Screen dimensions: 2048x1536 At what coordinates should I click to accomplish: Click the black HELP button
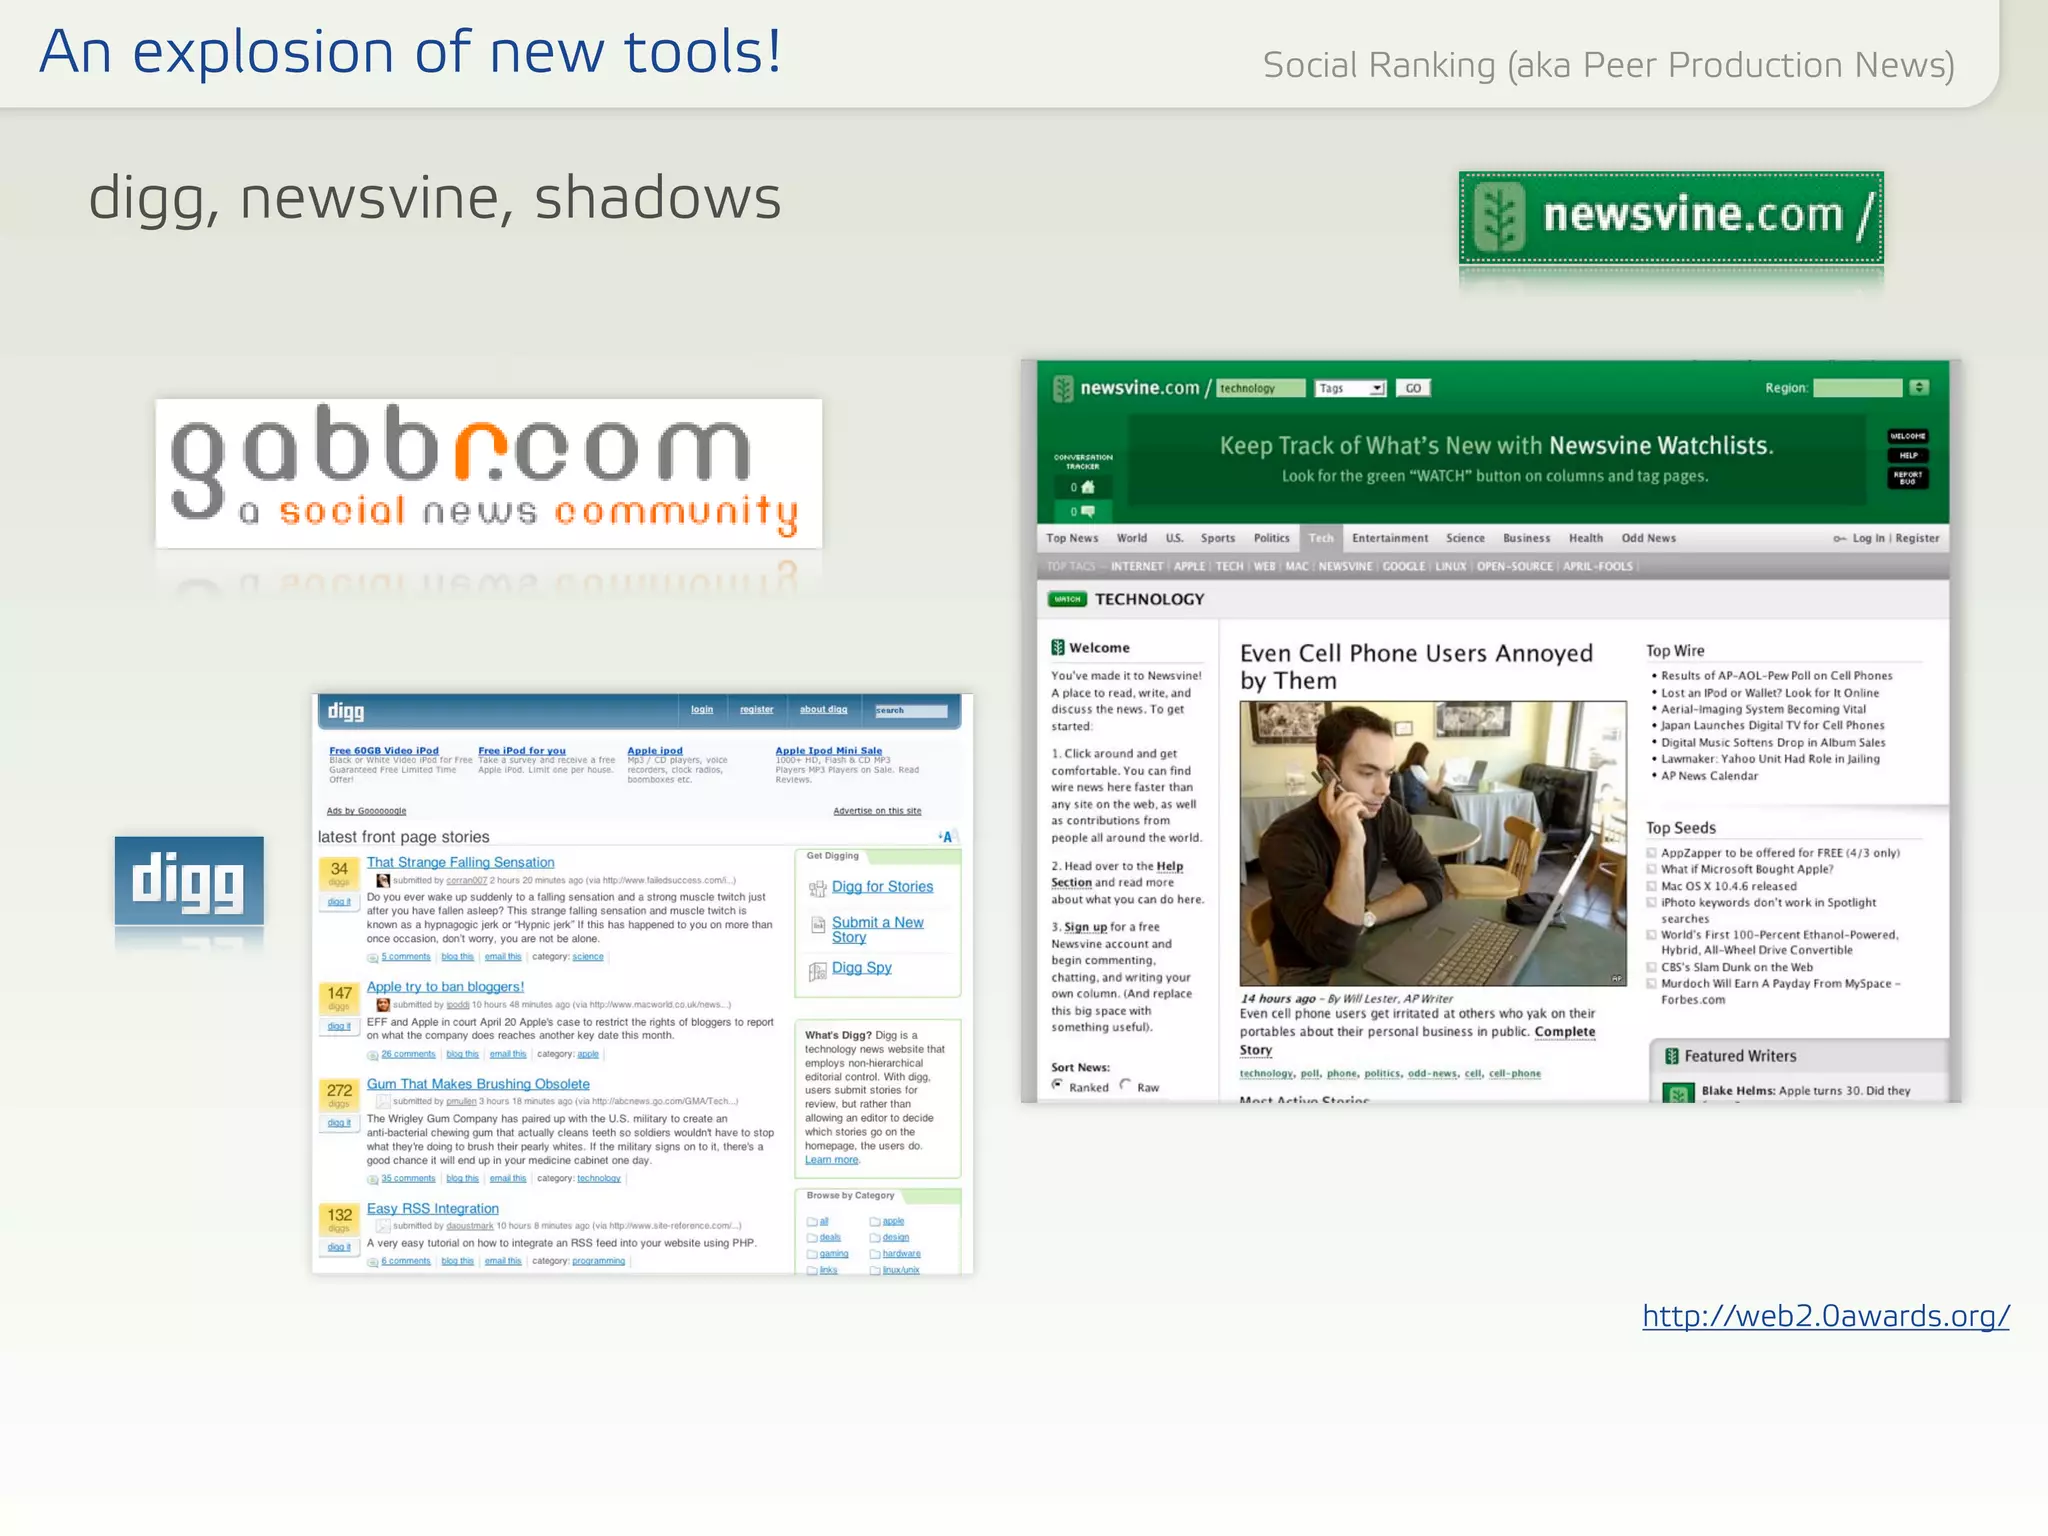(1908, 455)
